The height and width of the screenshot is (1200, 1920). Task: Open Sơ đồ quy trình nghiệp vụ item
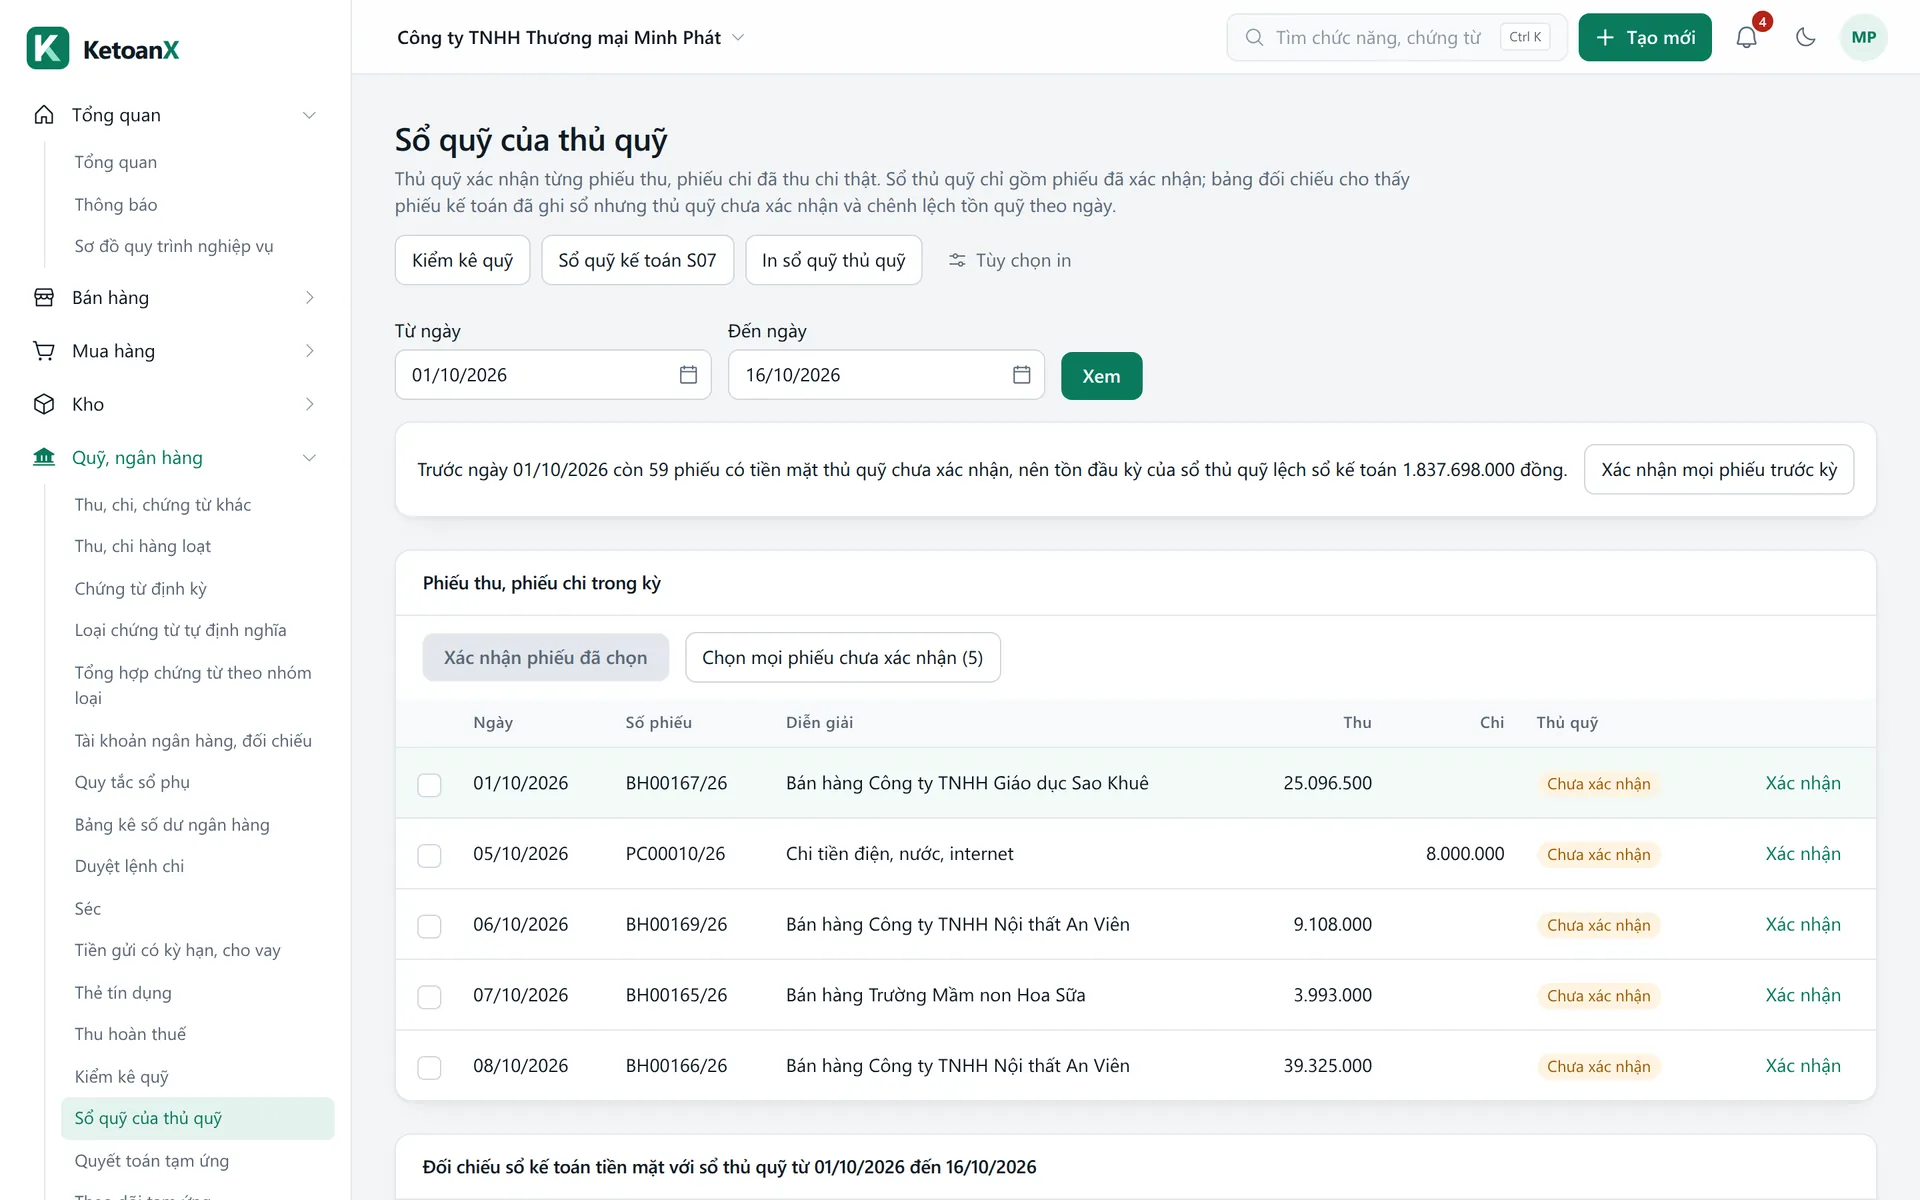coord(174,246)
